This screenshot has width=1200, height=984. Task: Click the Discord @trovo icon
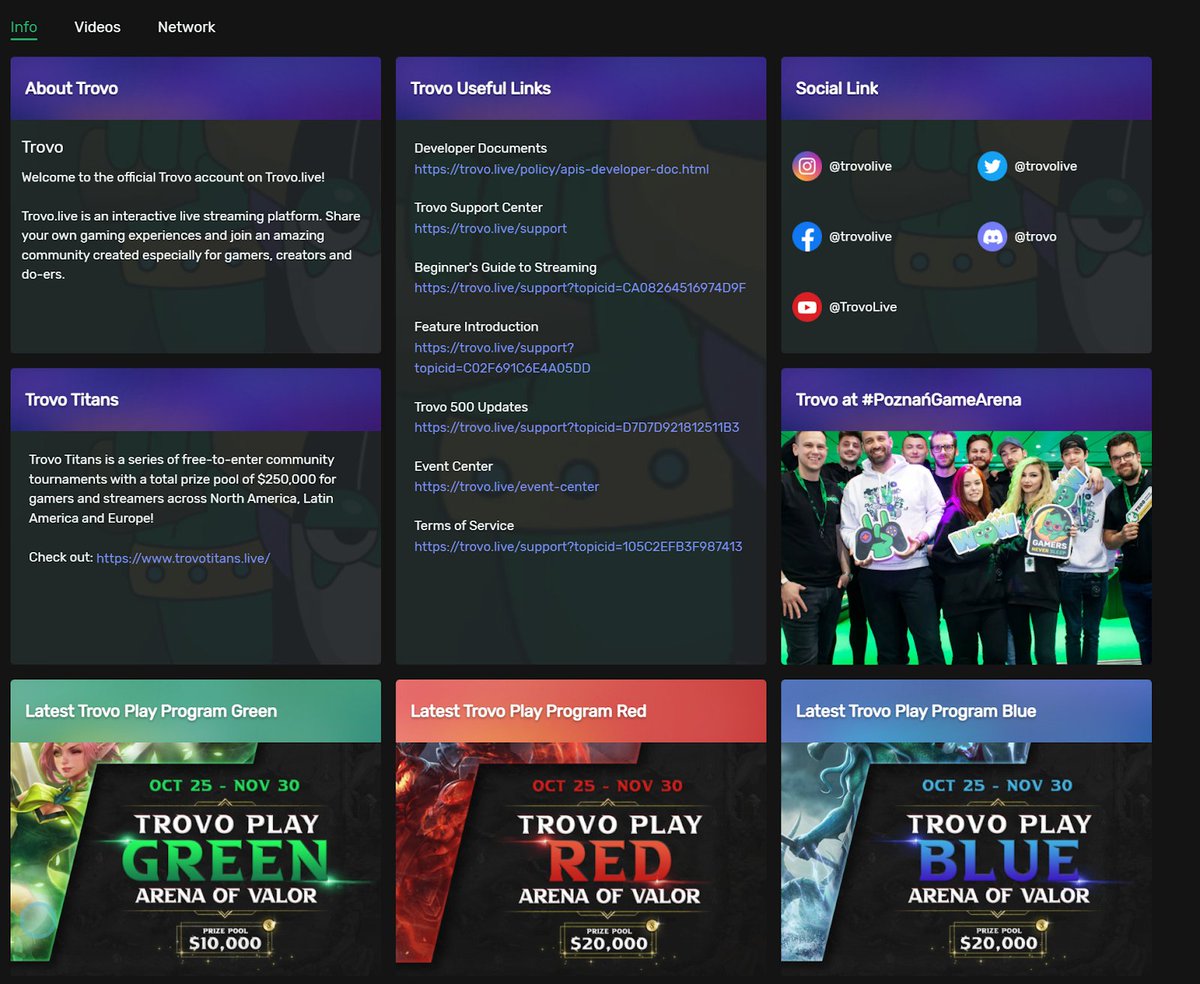point(992,236)
